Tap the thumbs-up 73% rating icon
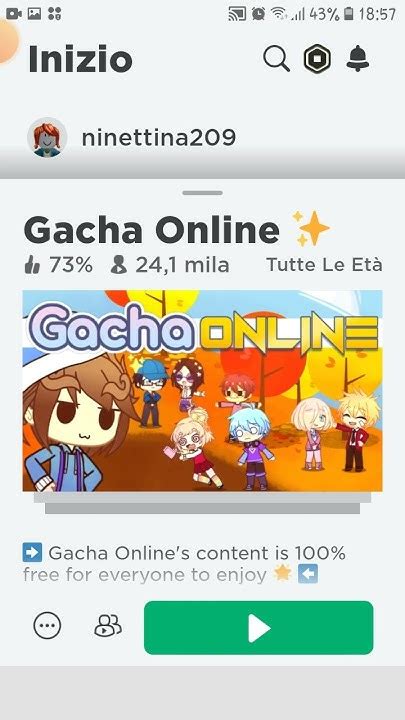Screen dimensions: 405x720 pyautogui.click(x=32, y=265)
